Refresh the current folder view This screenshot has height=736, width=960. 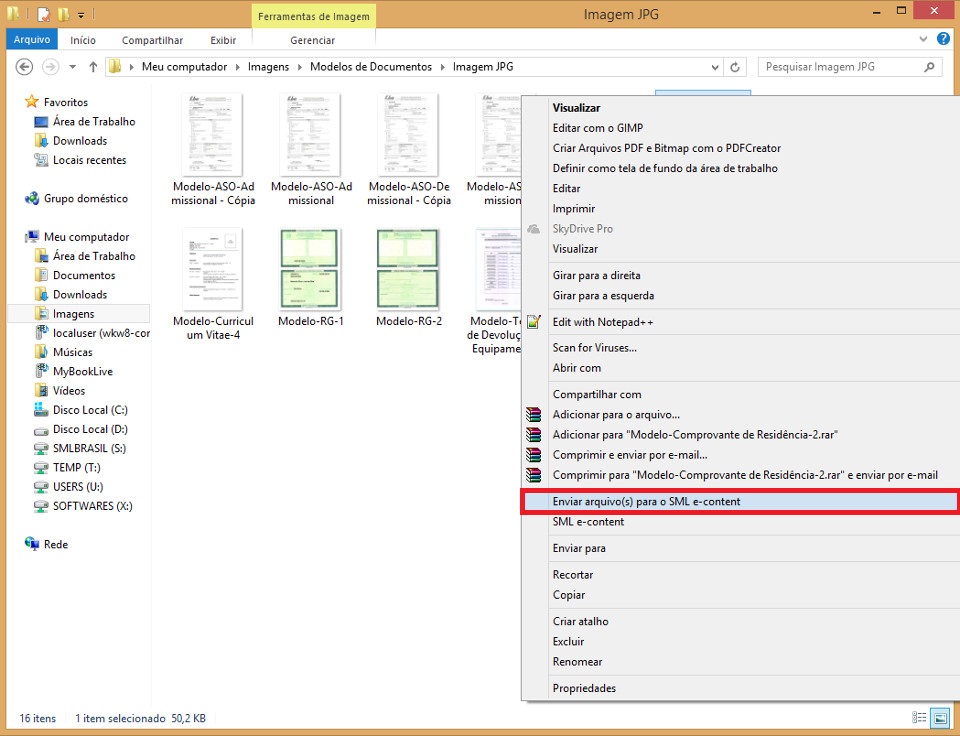pyautogui.click(x=736, y=67)
